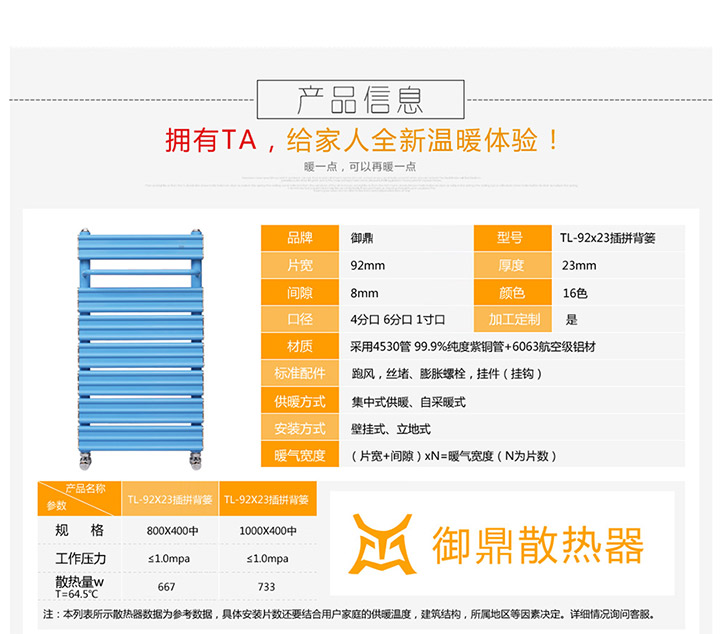Screen dimensions: 720x634
Task: Click the 800X400中 spec cell
Action: pyautogui.click(x=172, y=531)
